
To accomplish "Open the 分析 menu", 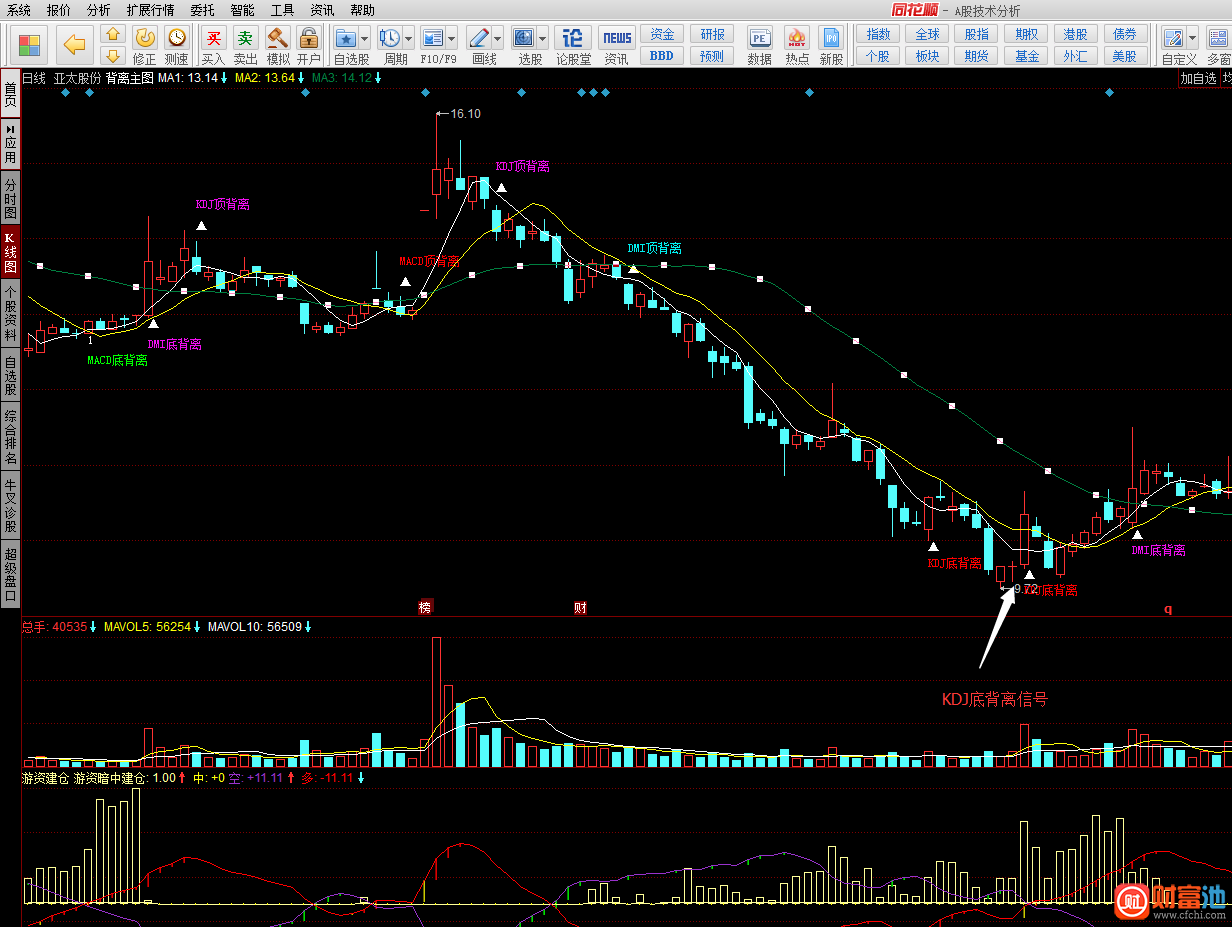I will (99, 10).
